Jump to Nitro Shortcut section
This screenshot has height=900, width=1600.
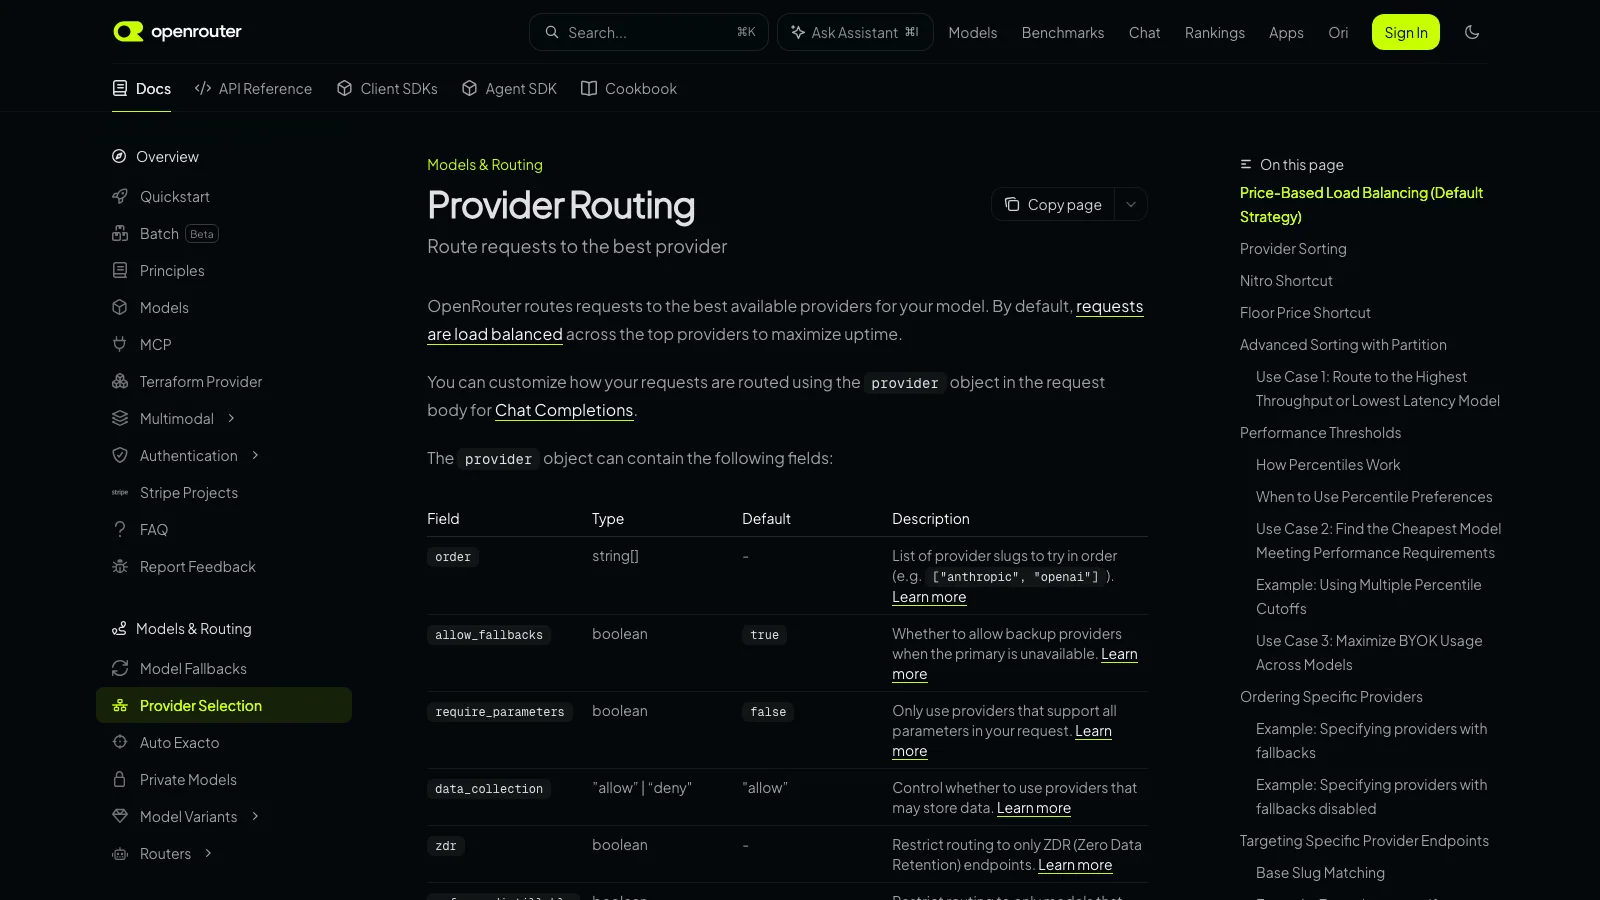(1286, 281)
